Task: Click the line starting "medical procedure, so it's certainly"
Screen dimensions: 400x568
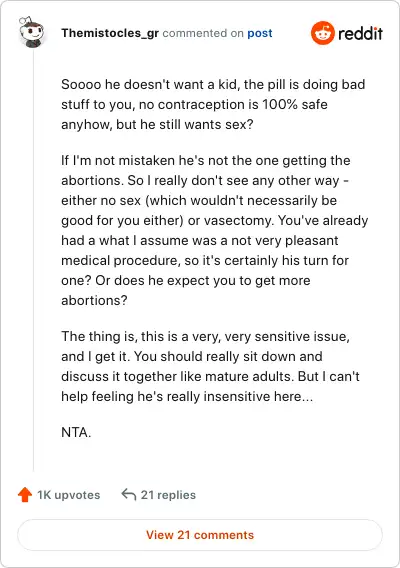Action: click(205, 260)
